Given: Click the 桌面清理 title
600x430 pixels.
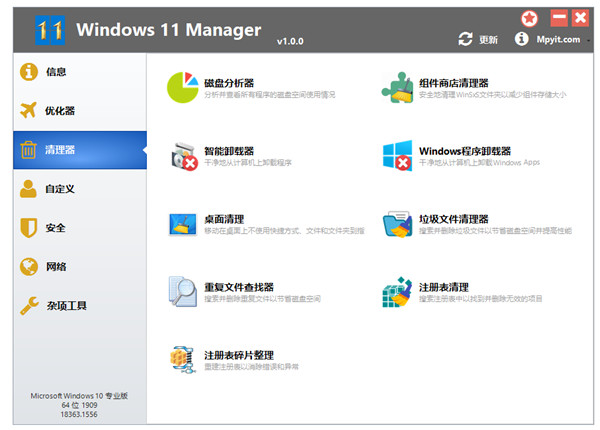Looking at the screenshot, I should click(x=224, y=219).
